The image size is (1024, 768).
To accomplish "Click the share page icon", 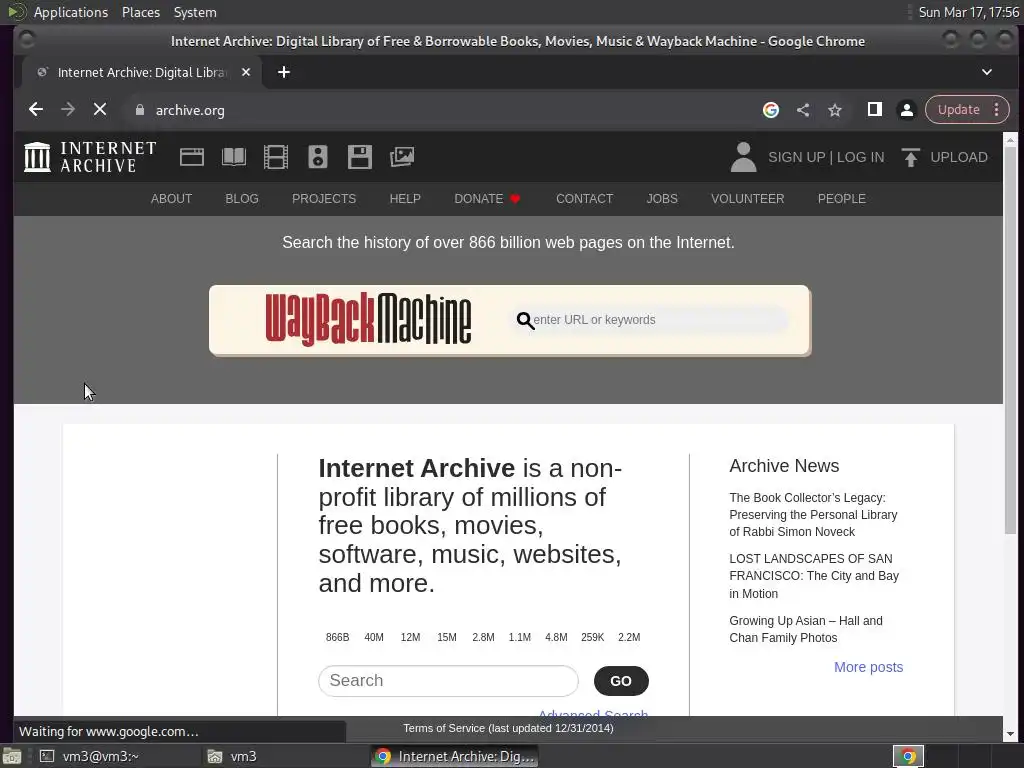I will tap(803, 110).
